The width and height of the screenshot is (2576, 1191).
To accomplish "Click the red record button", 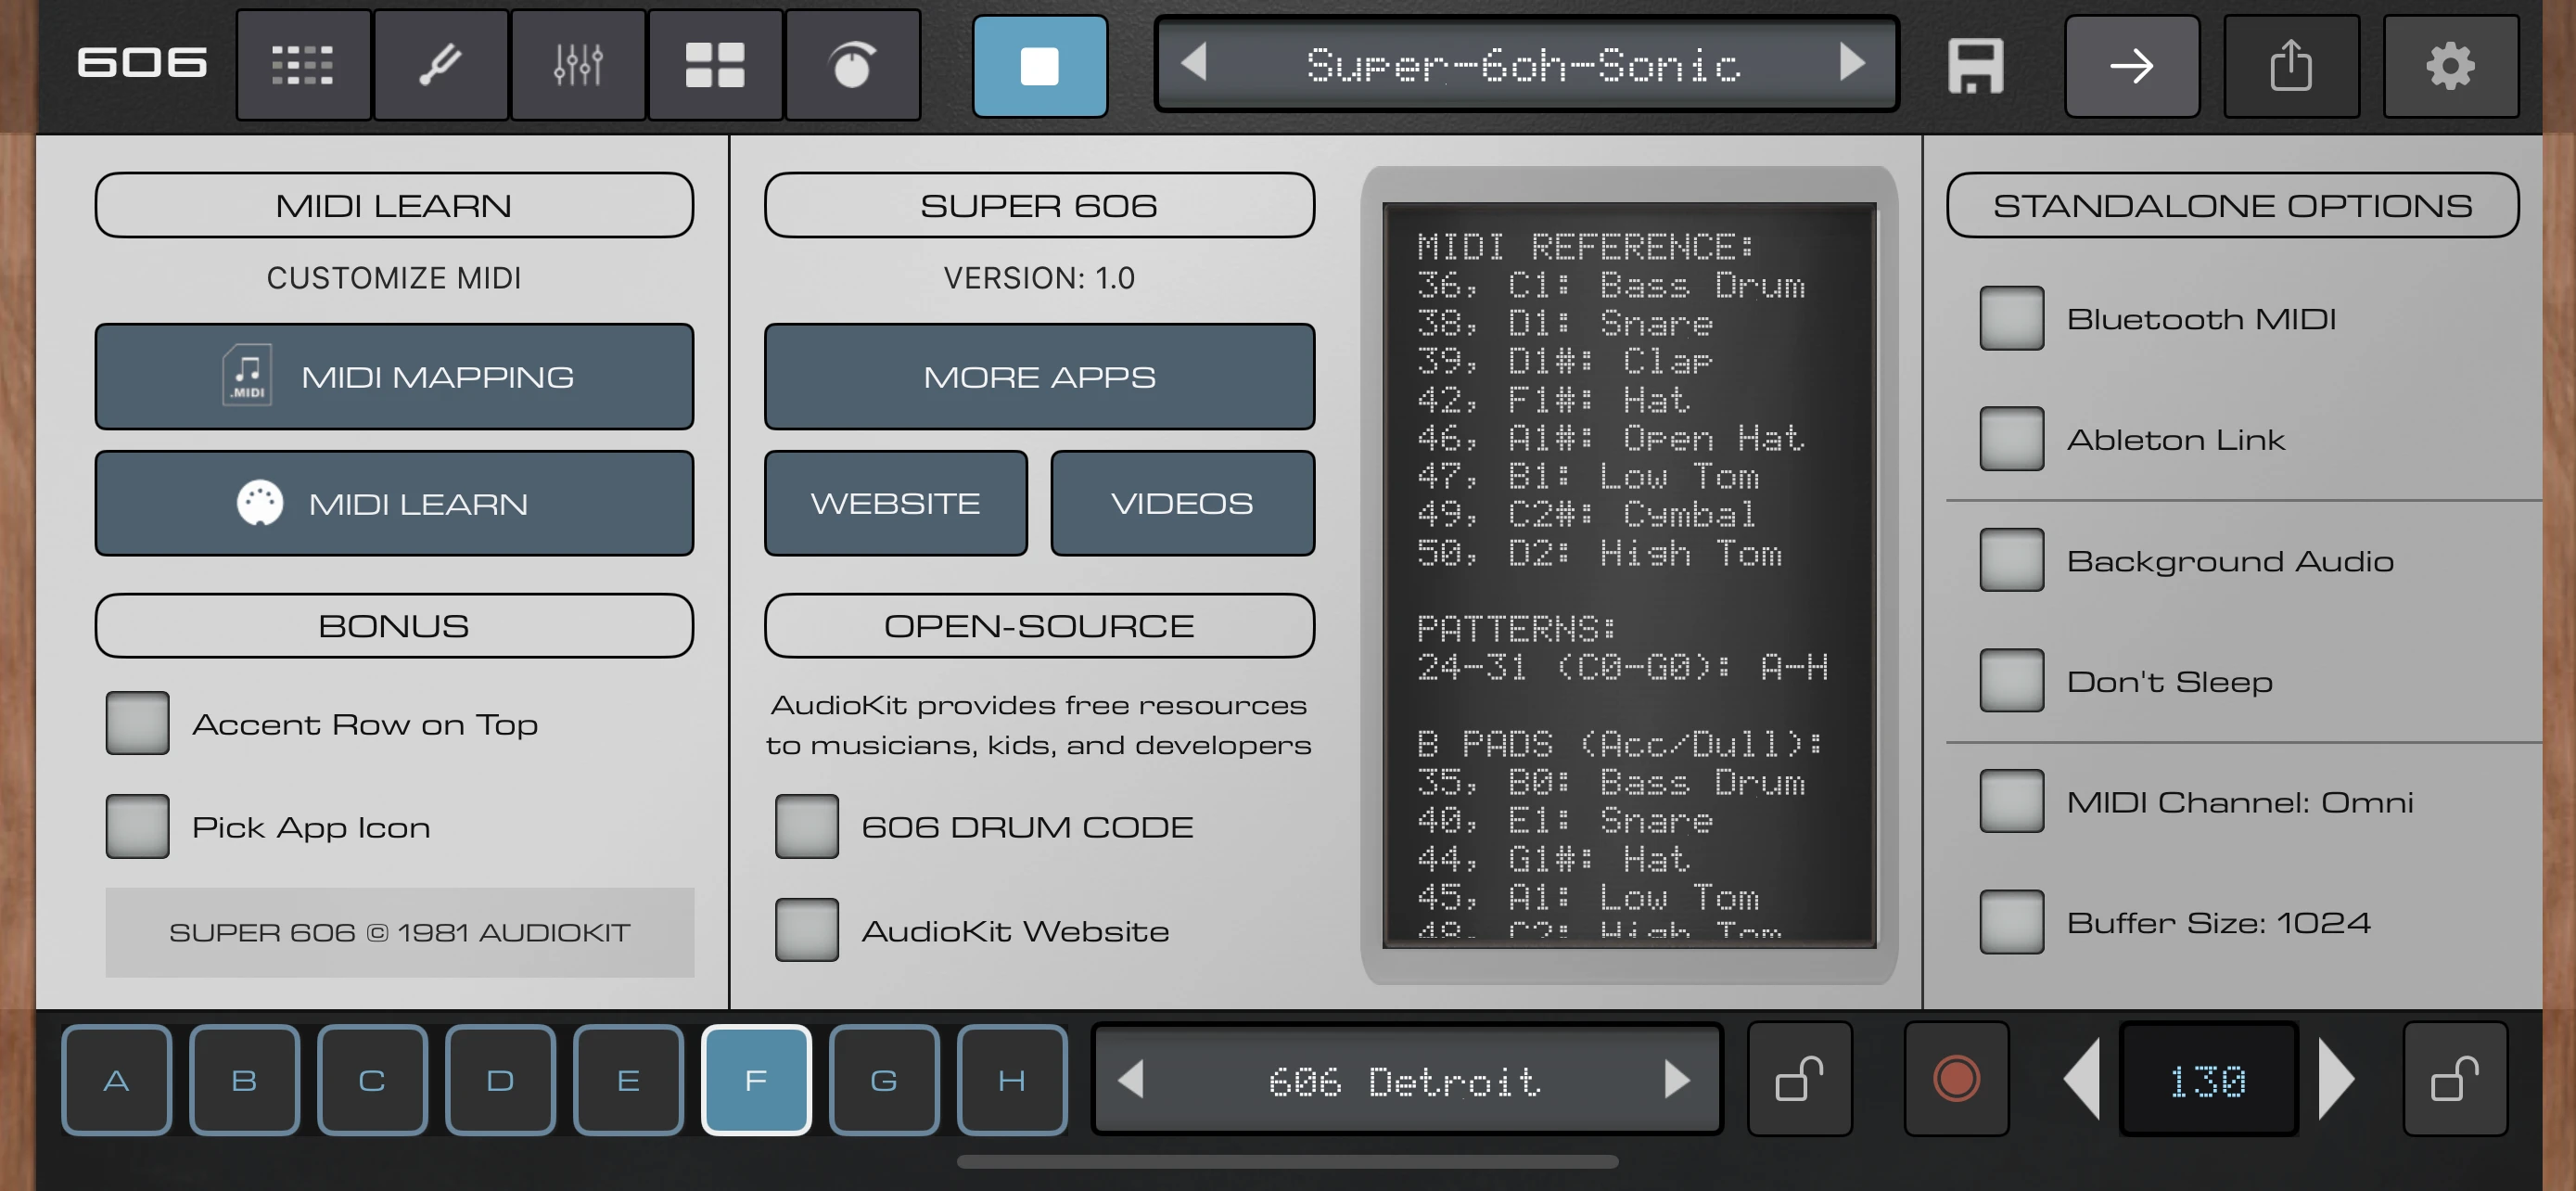I will click(1956, 1080).
